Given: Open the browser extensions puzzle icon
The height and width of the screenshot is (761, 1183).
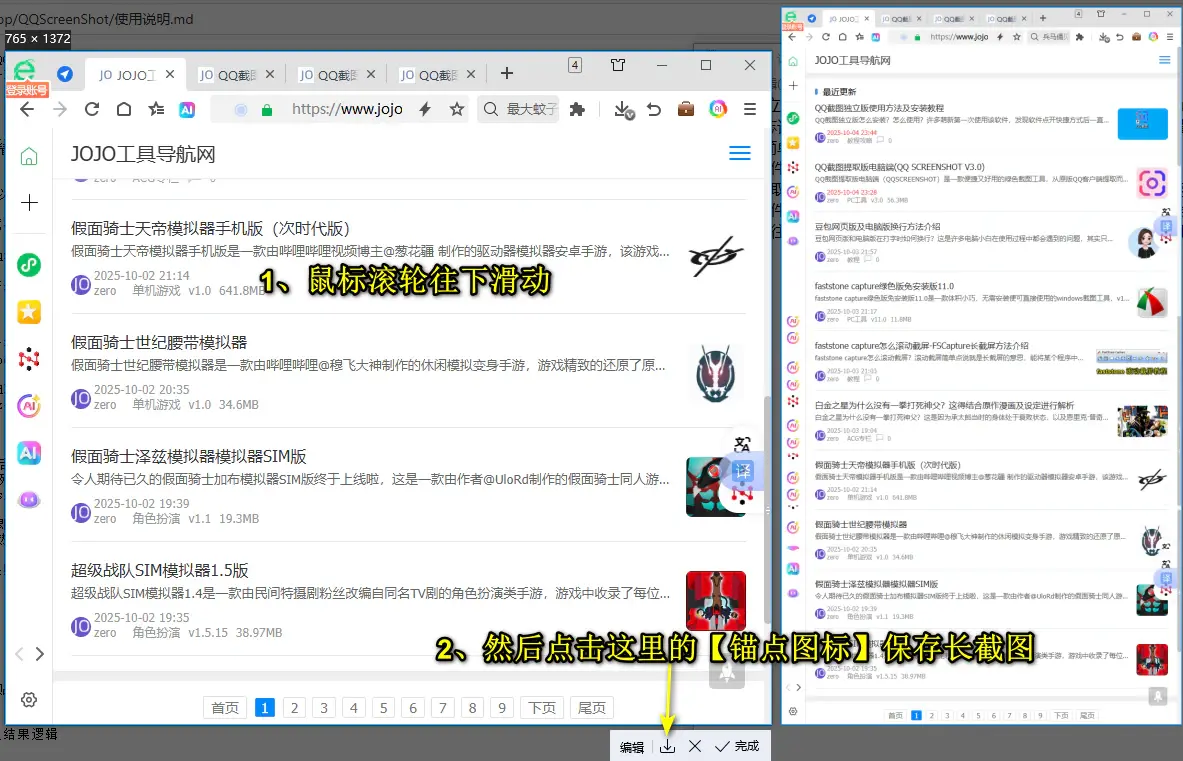Looking at the screenshot, I should 577,110.
